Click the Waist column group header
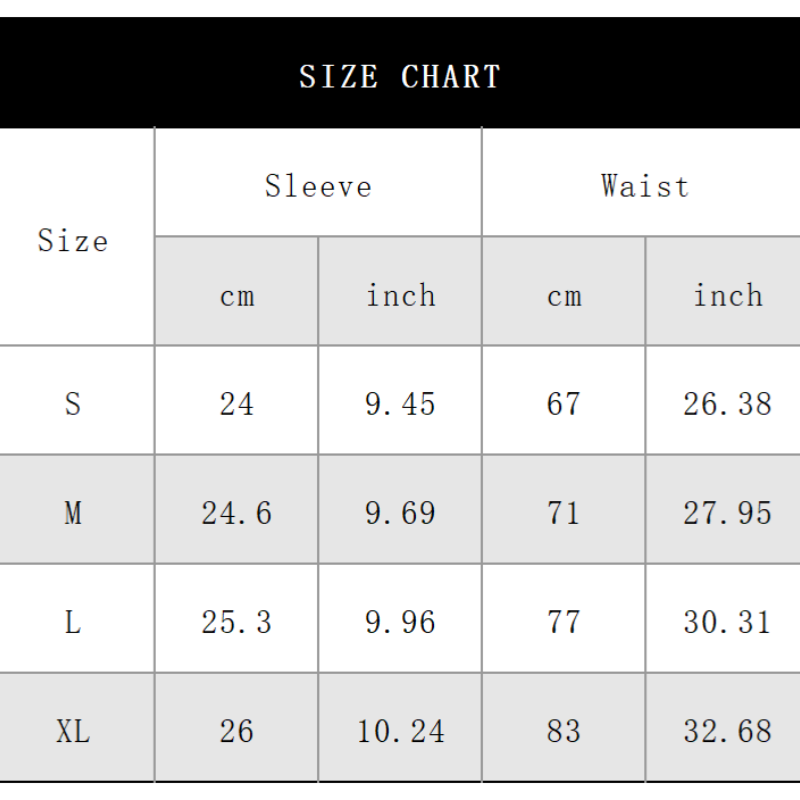The image size is (800, 800). (x=645, y=186)
